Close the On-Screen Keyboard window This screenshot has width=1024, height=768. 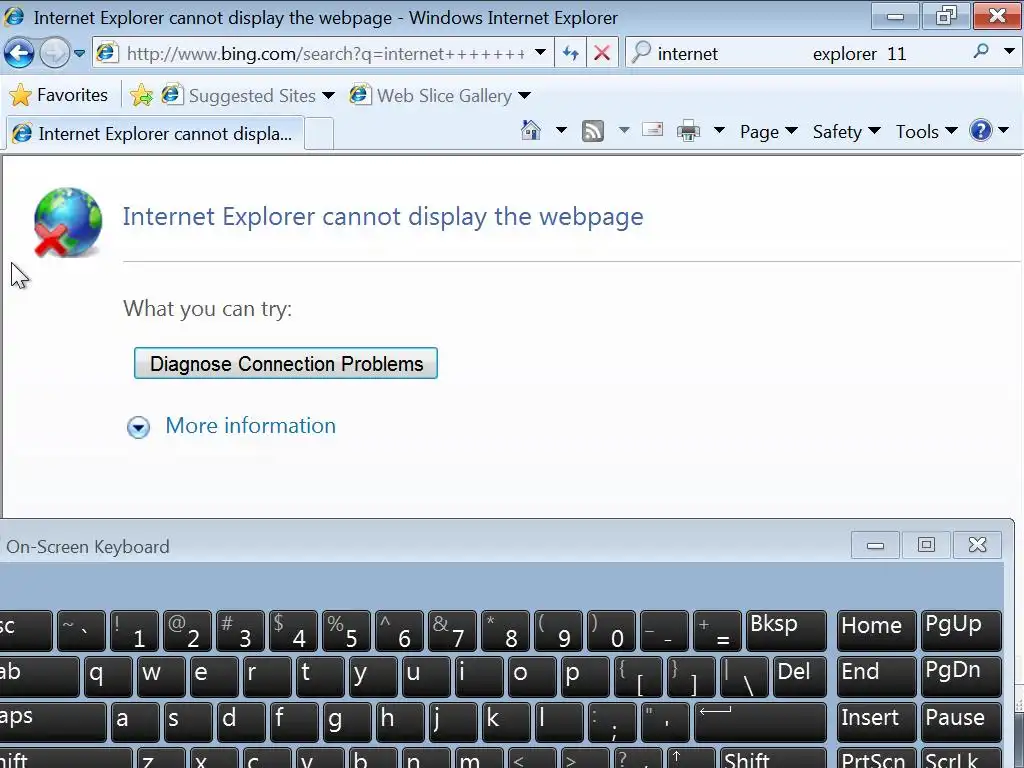pyautogui.click(x=977, y=545)
